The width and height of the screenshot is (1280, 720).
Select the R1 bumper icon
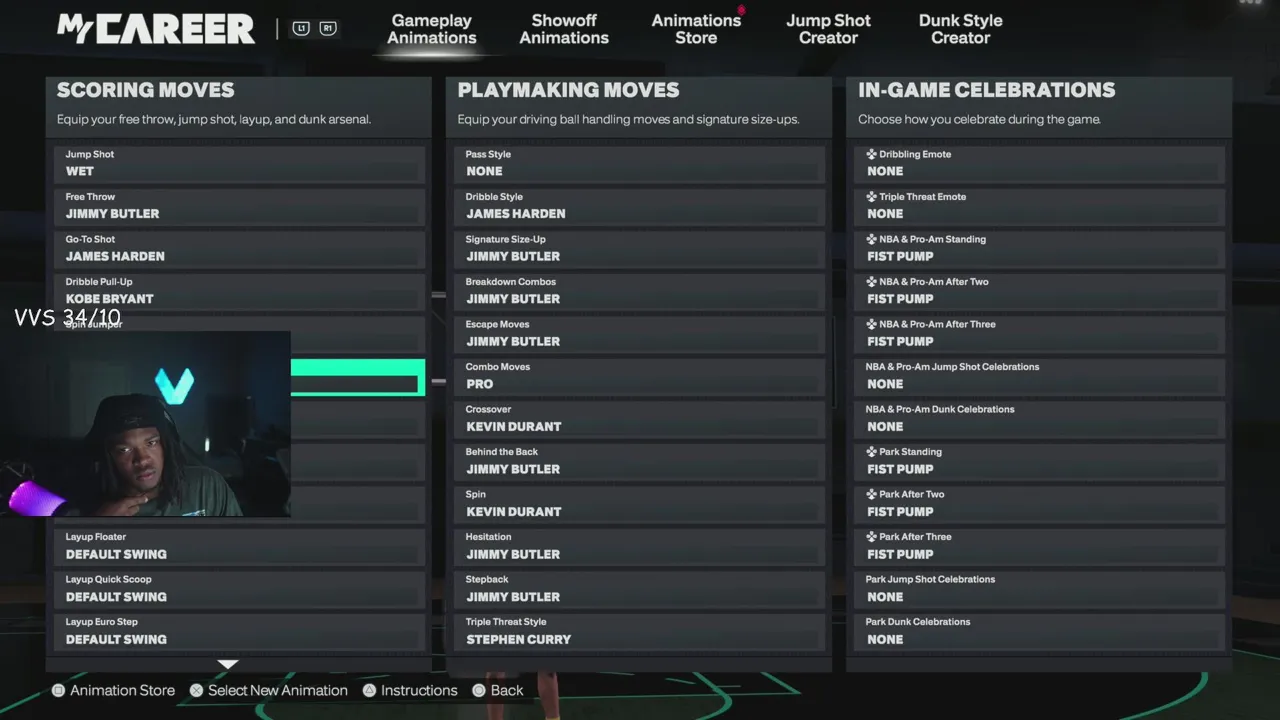tap(327, 28)
